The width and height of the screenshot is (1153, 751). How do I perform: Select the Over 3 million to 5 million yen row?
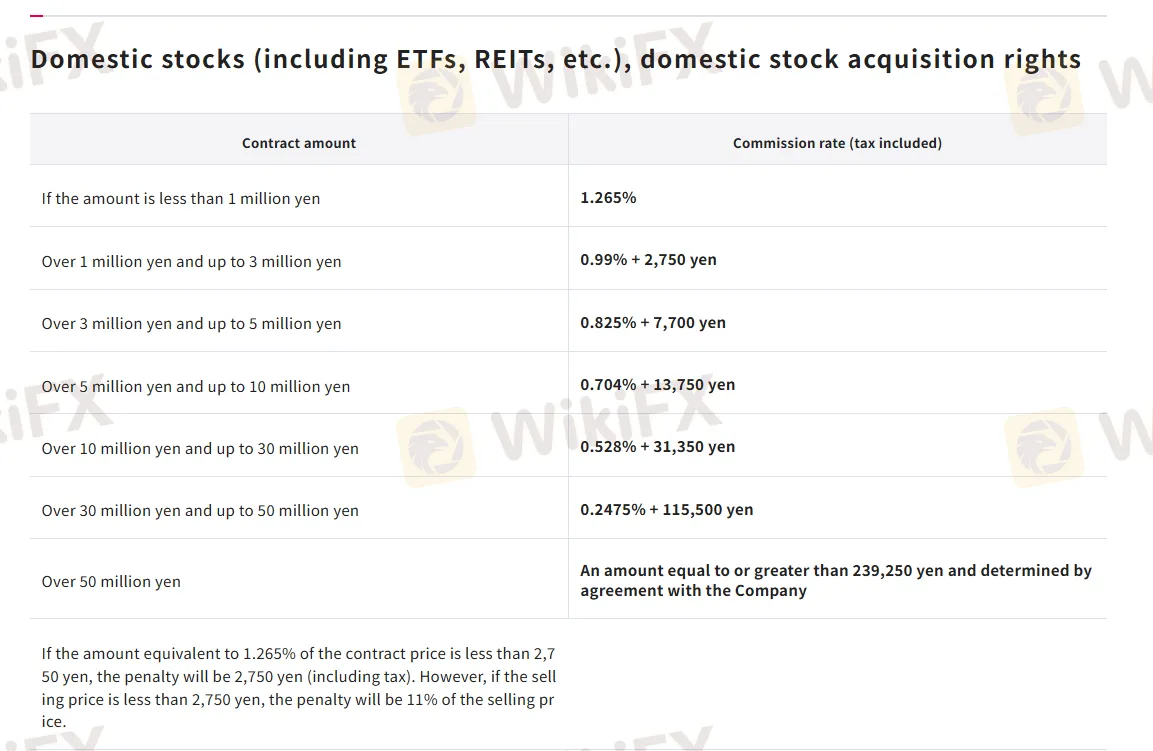click(x=568, y=321)
